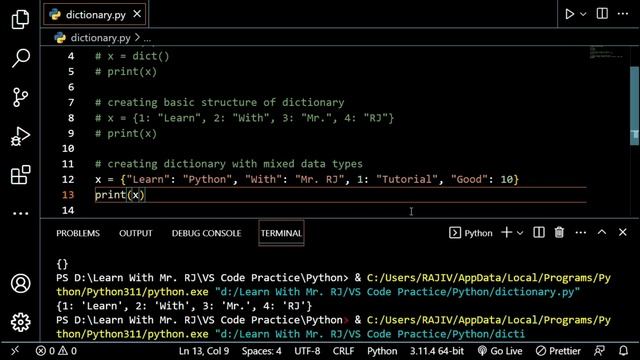Open remote window indicator in status bar
Image resolution: width=640 pixels, height=360 pixels.
(15, 351)
